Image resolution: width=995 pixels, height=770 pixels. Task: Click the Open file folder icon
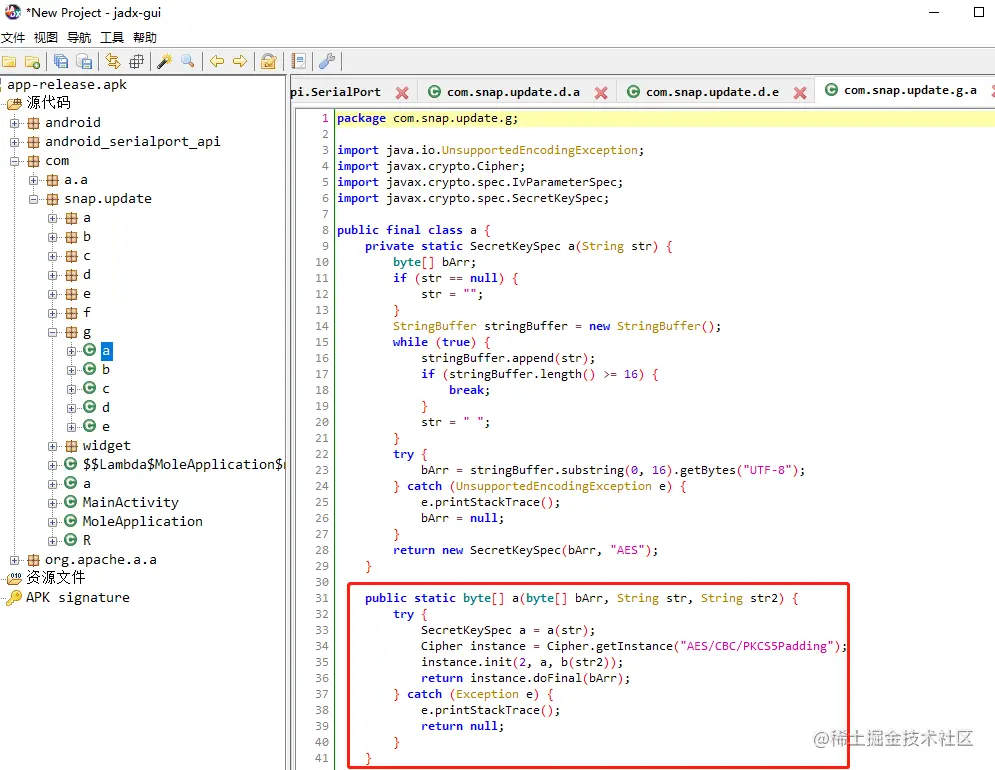[x=9, y=62]
